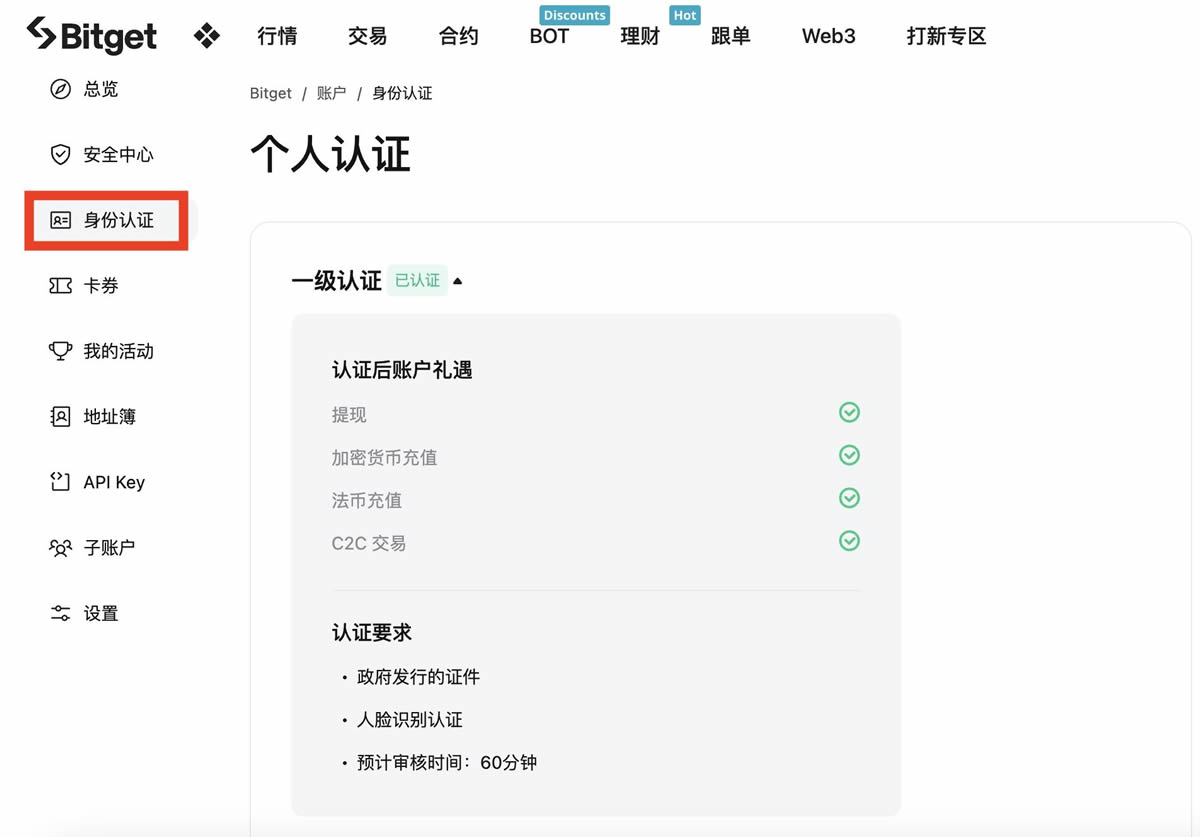
Task: Click the 我的活动 trophy icon
Action: tap(61, 351)
